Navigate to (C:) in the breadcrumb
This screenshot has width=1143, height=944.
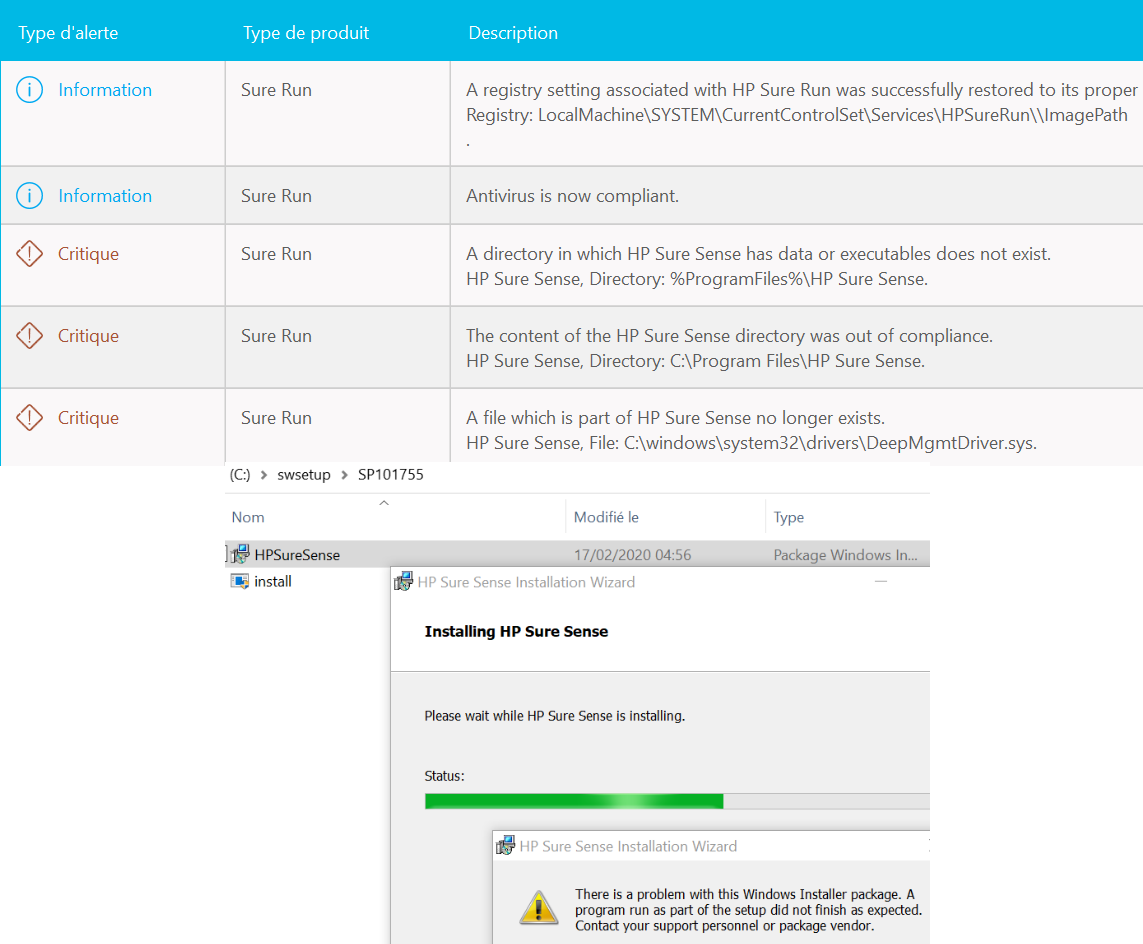click(240, 474)
